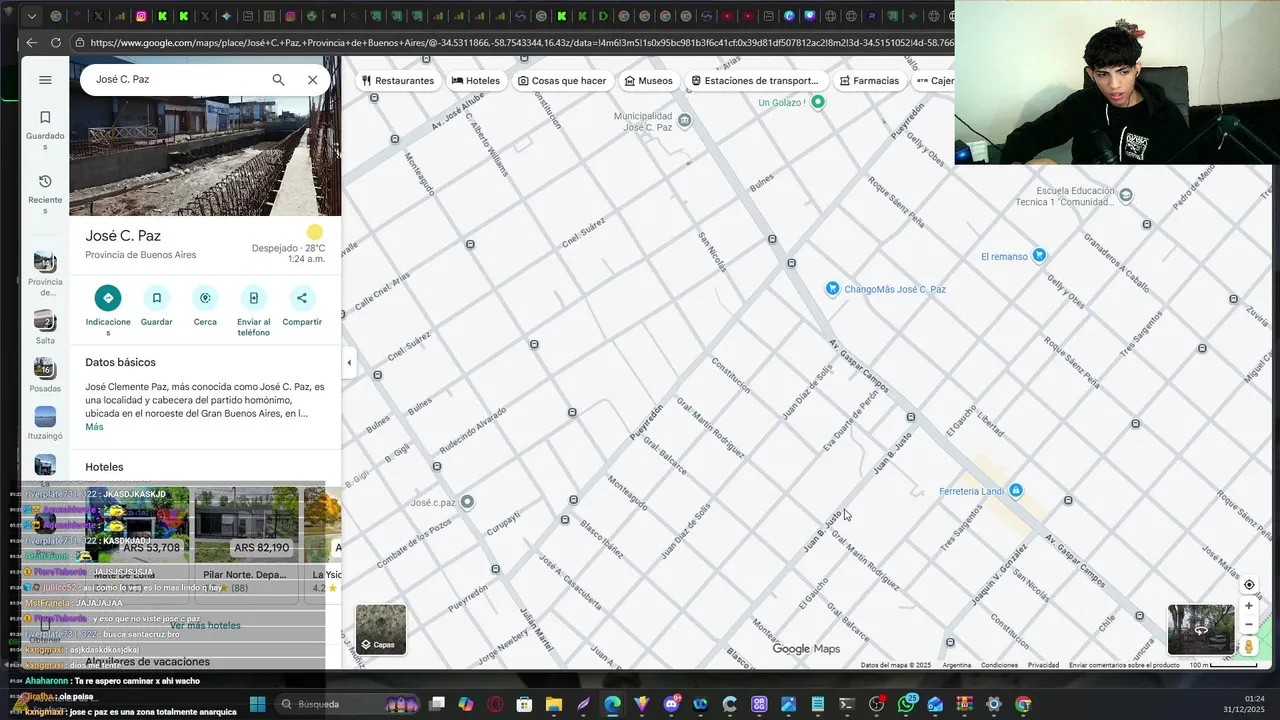Select Cosas que hacer chip
The image size is (1280, 720).
[x=562, y=81]
